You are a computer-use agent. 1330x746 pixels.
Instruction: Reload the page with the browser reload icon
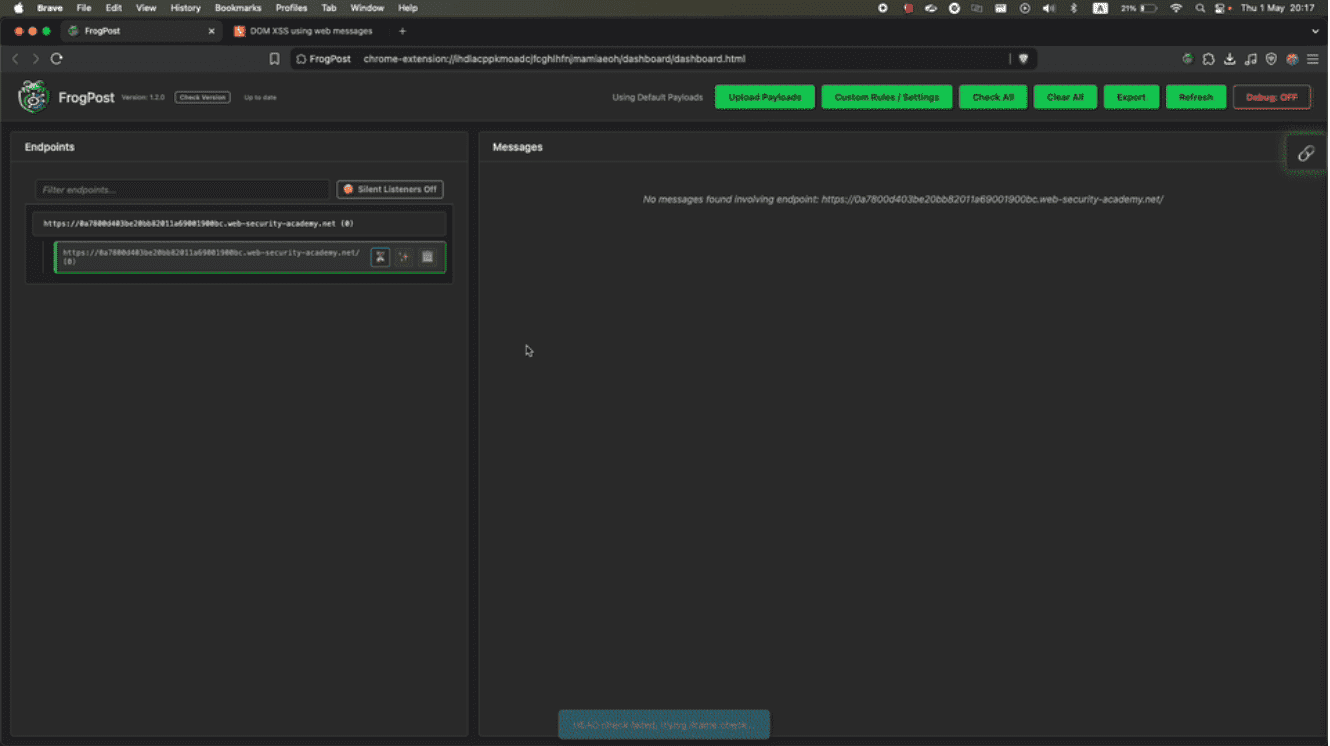tap(57, 59)
